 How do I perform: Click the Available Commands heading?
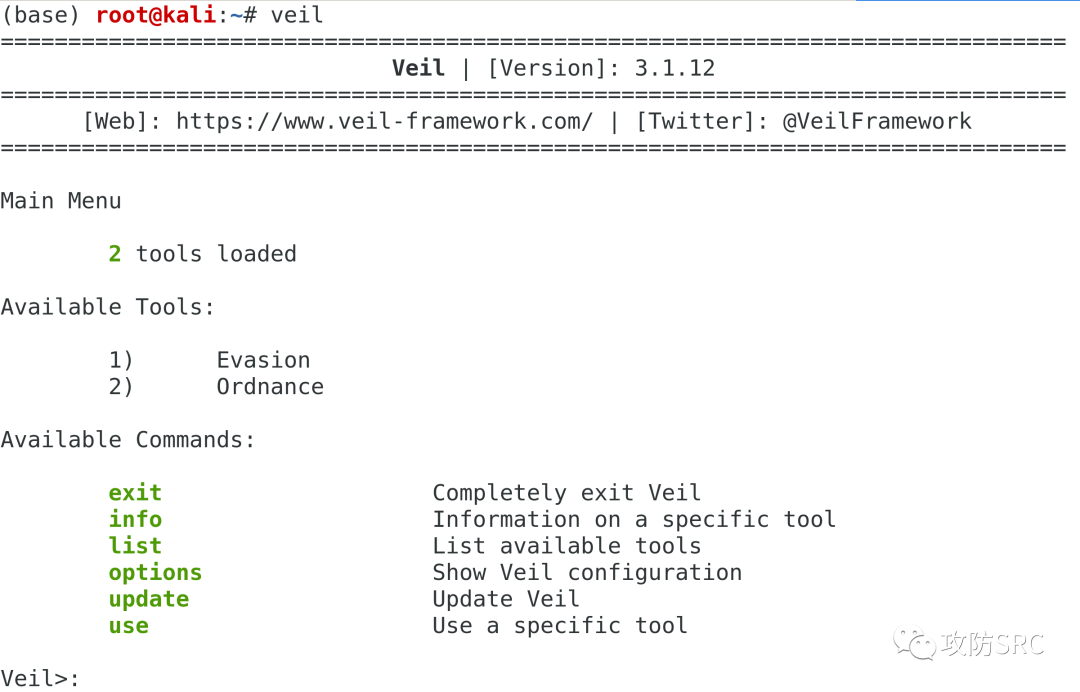pyautogui.click(x=128, y=440)
